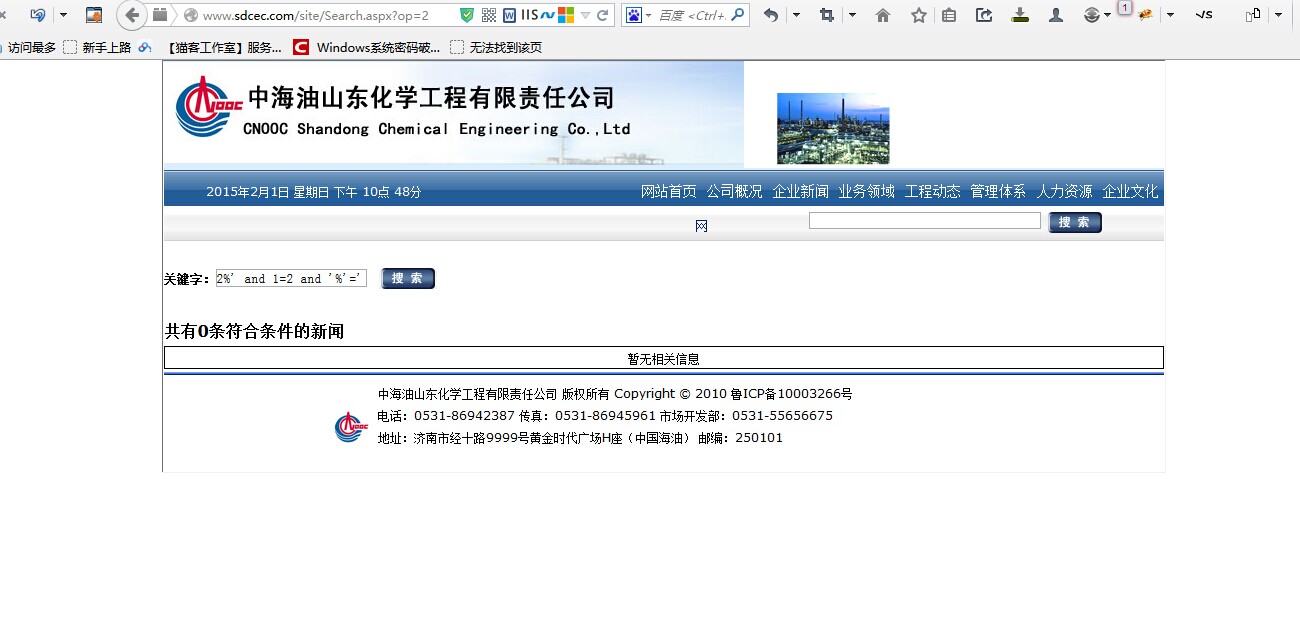Click the green shield security icon

(x=467, y=15)
